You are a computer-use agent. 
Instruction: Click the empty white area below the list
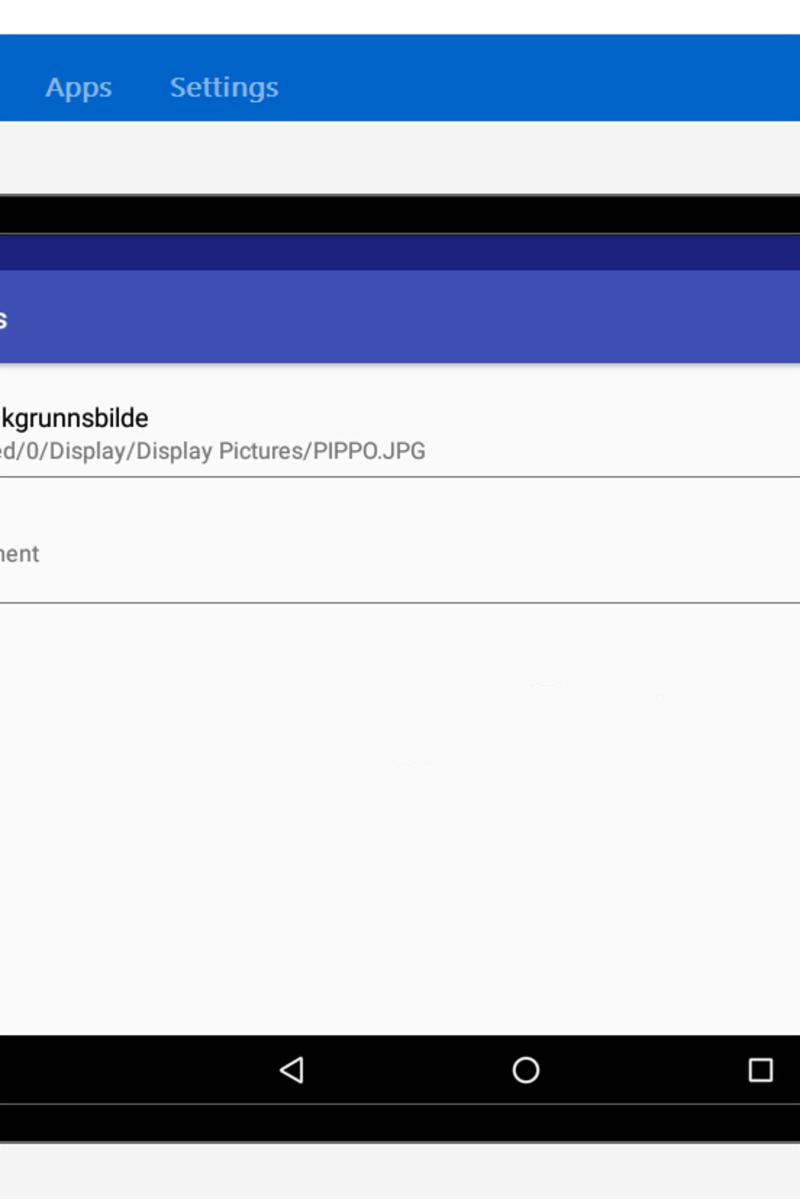400,818
